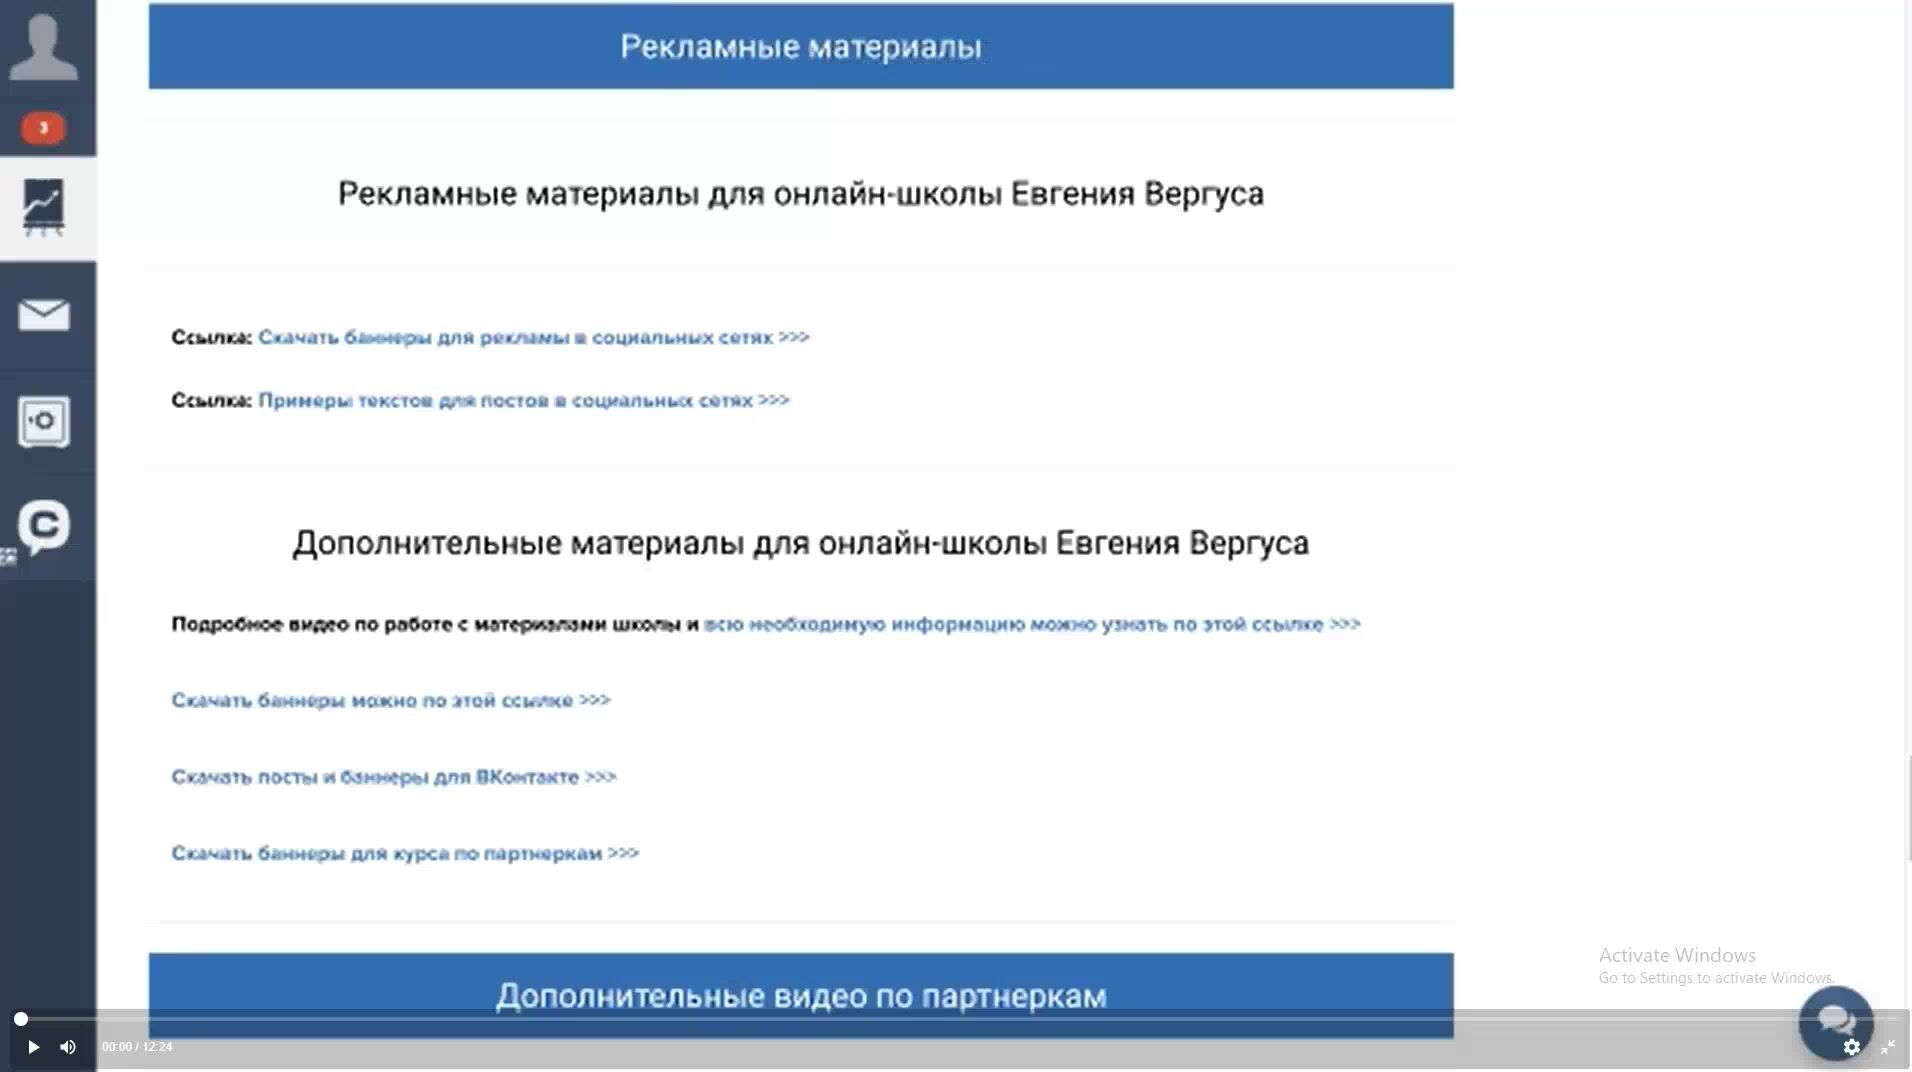Screen dimensions: 1912x1072
Task: Click heading 'Дополнительные материалы для онлайн-школы Евгения Вергуса'
Action: pyautogui.click(x=801, y=543)
